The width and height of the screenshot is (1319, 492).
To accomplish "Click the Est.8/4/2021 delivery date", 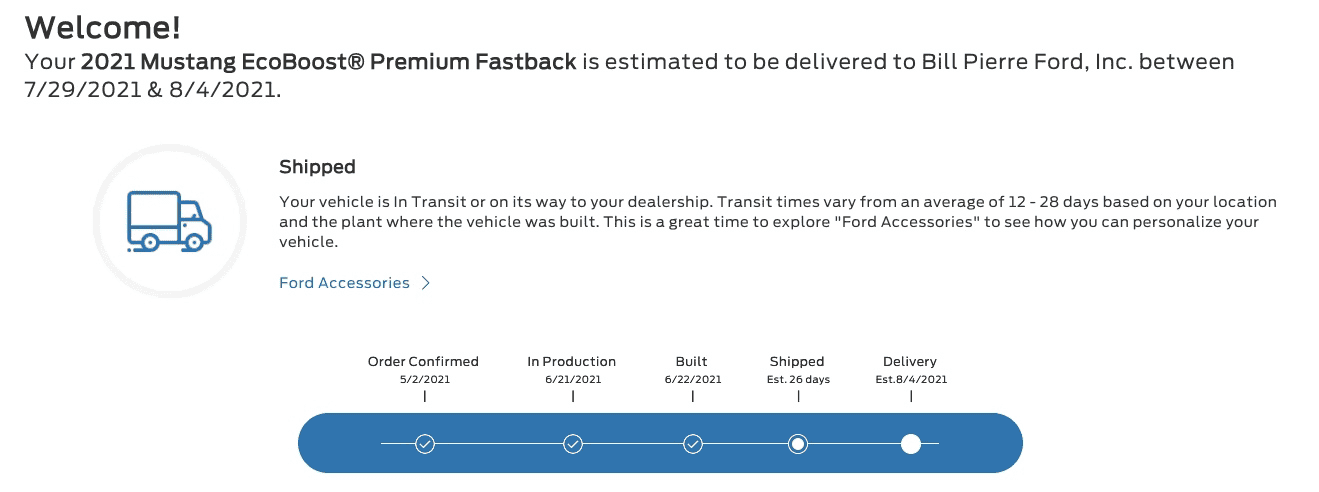I will [x=911, y=380].
